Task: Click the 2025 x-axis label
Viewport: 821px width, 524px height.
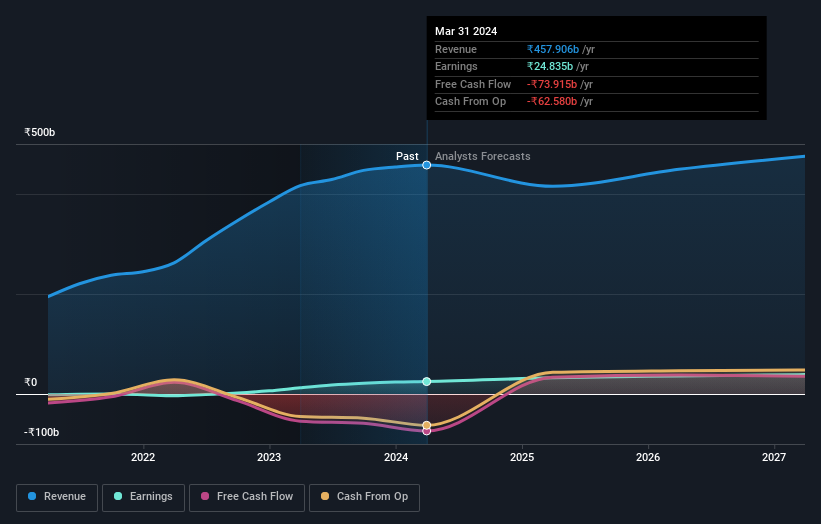Action: tap(522, 458)
